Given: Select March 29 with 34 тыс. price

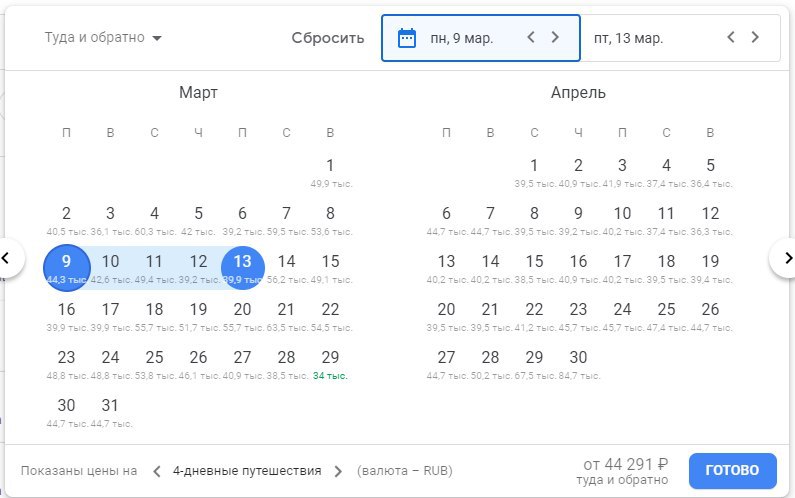Looking at the screenshot, I should pyautogui.click(x=330, y=362).
